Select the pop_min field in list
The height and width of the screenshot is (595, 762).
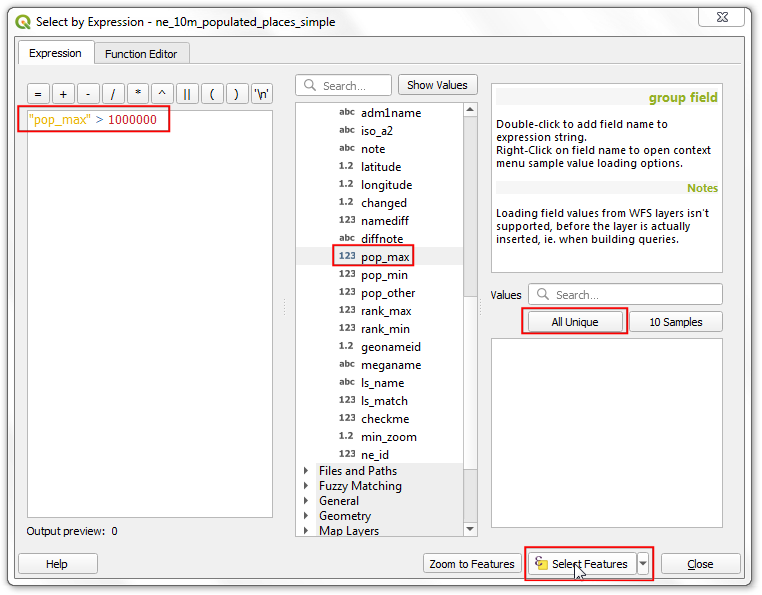click(x=384, y=275)
